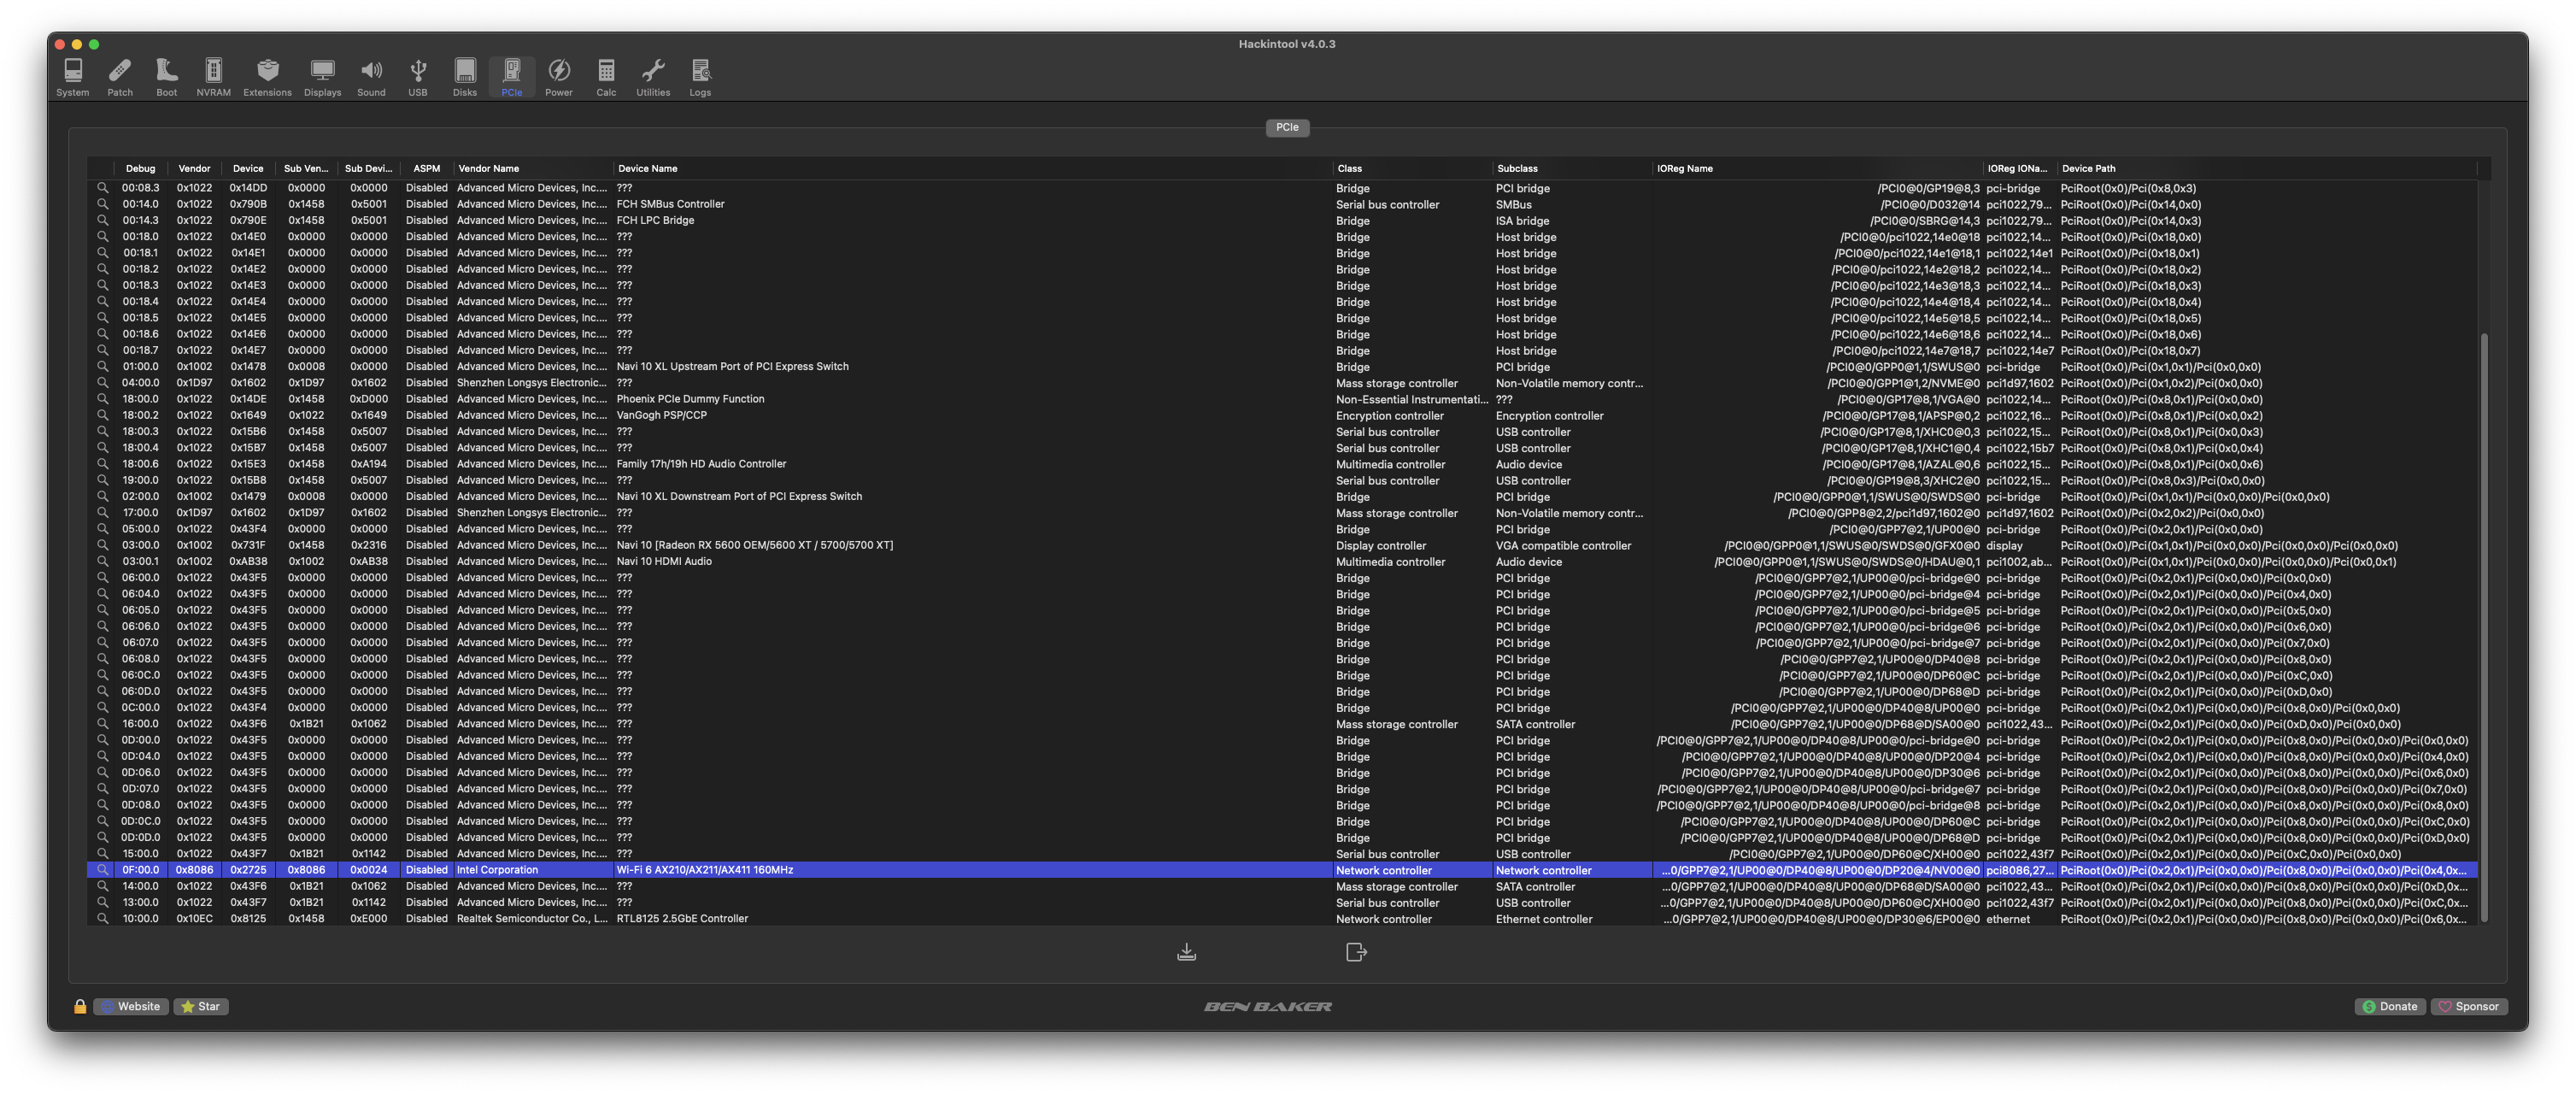
Task: Select the FCH LPC Bridge row
Action: coord(1282,221)
